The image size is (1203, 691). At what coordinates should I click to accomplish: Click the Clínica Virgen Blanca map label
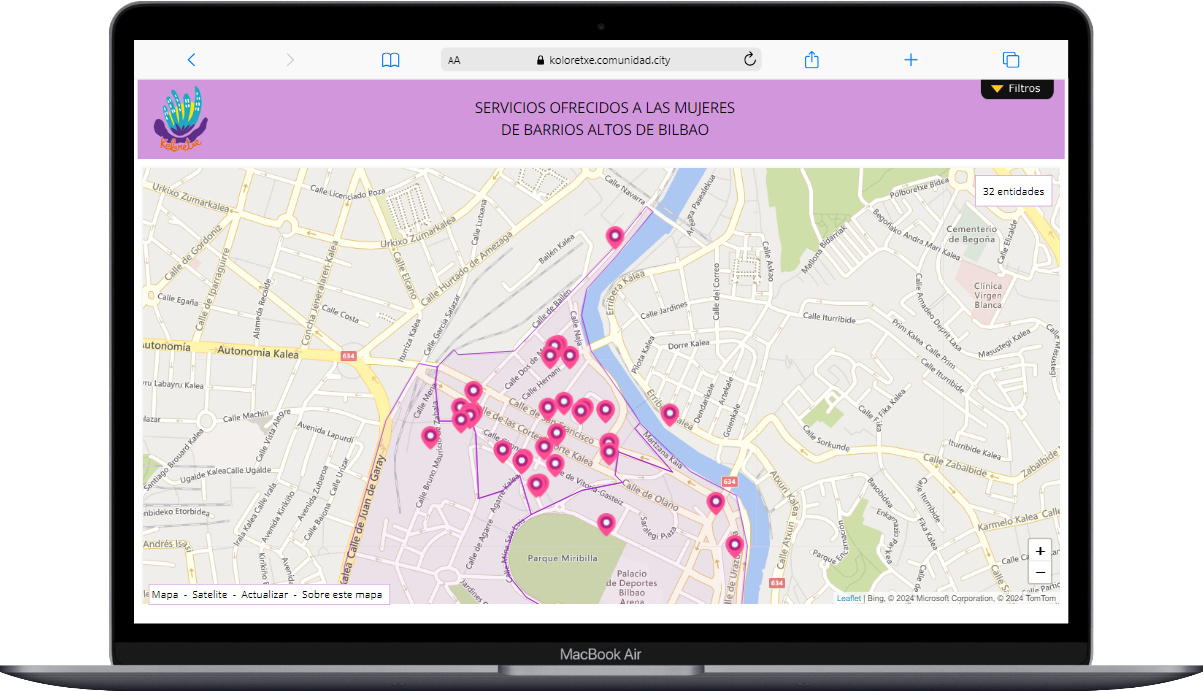click(x=988, y=294)
